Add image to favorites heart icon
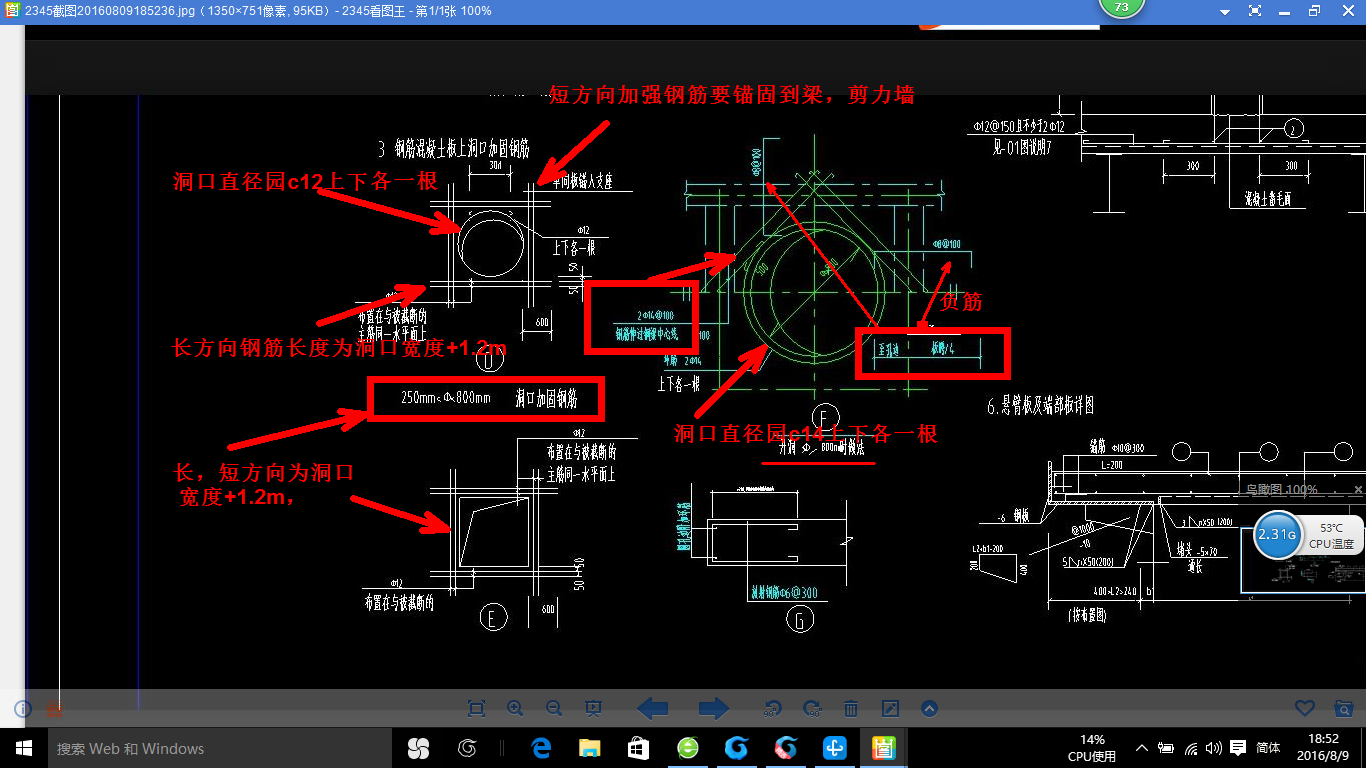The image size is (1366, 768). [x=1305, y=708]
